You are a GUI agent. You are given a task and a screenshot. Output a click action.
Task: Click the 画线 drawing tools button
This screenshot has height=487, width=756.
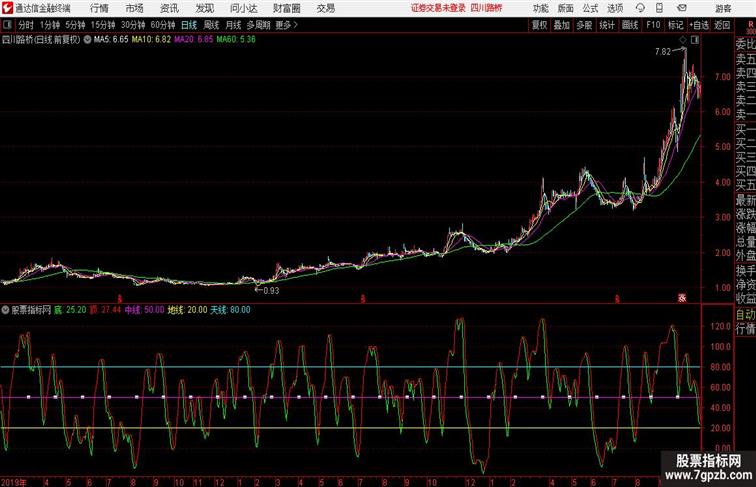(x=630, y=25)
